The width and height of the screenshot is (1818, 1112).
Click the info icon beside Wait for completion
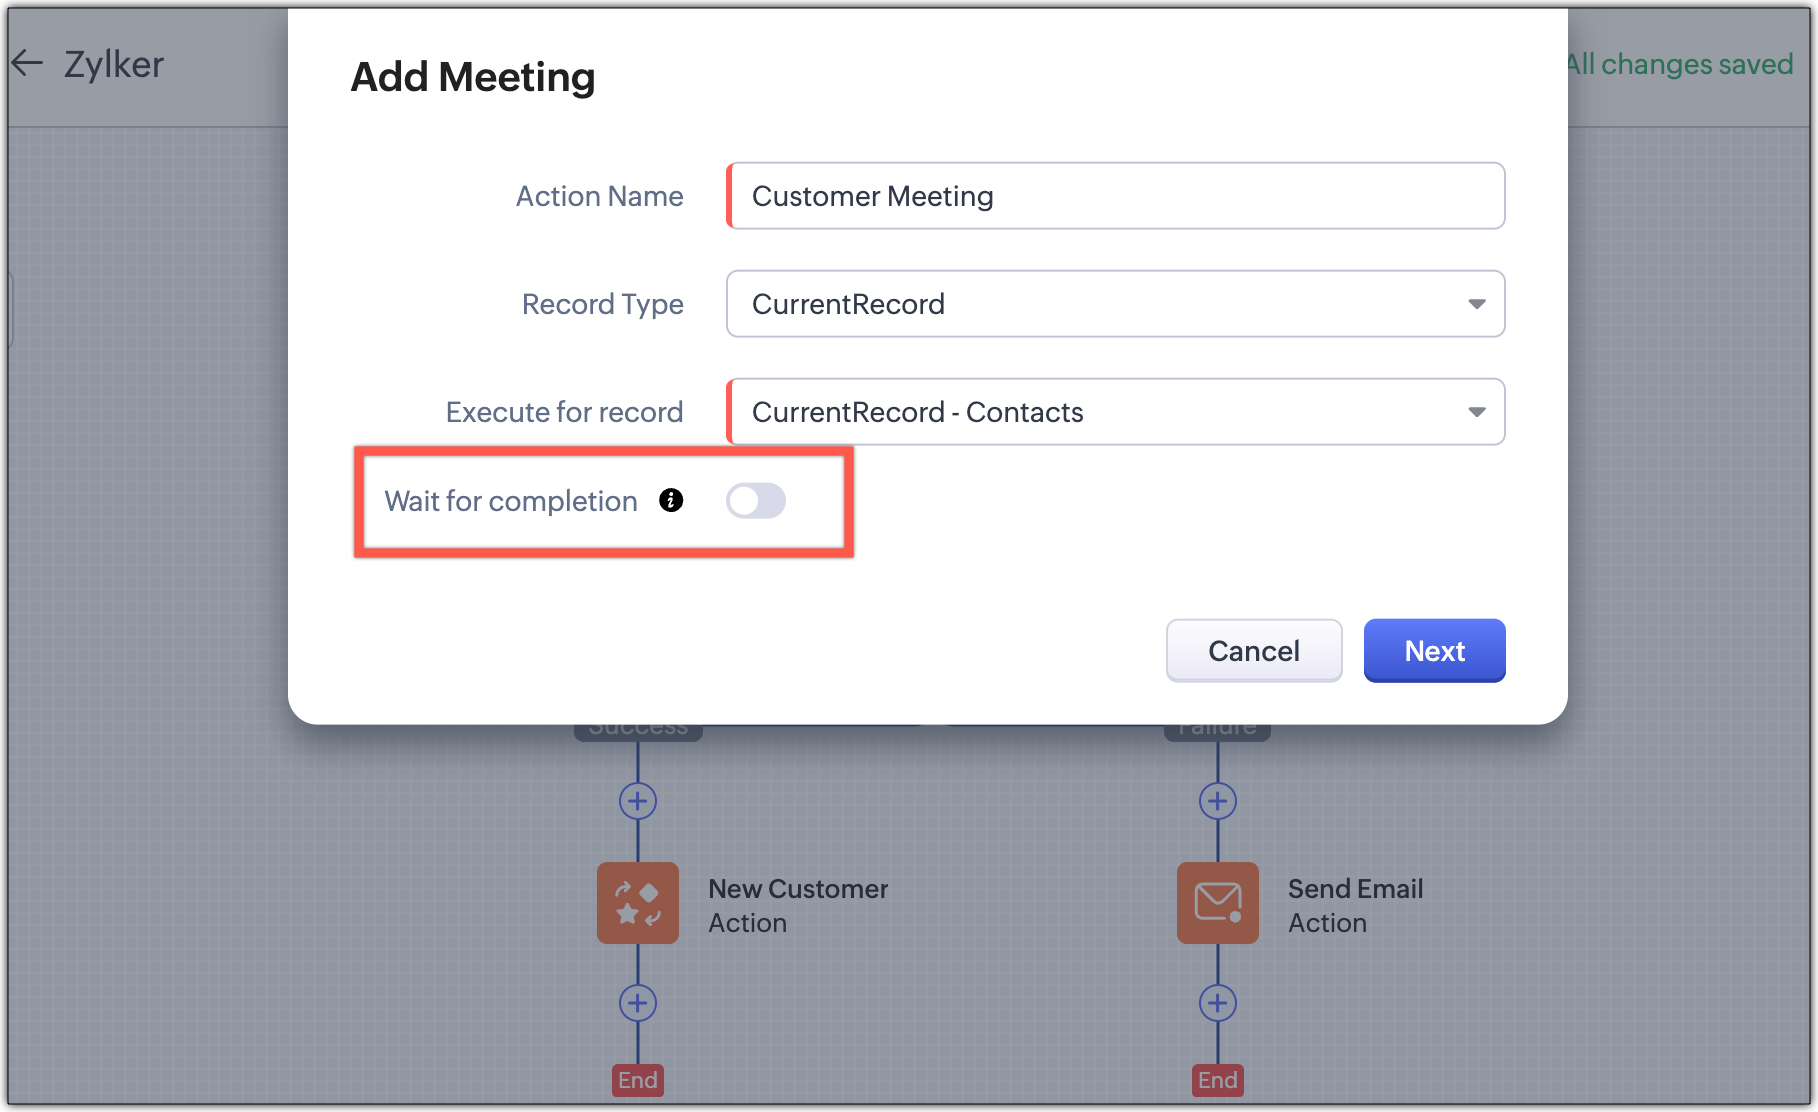tap(671, 500)
